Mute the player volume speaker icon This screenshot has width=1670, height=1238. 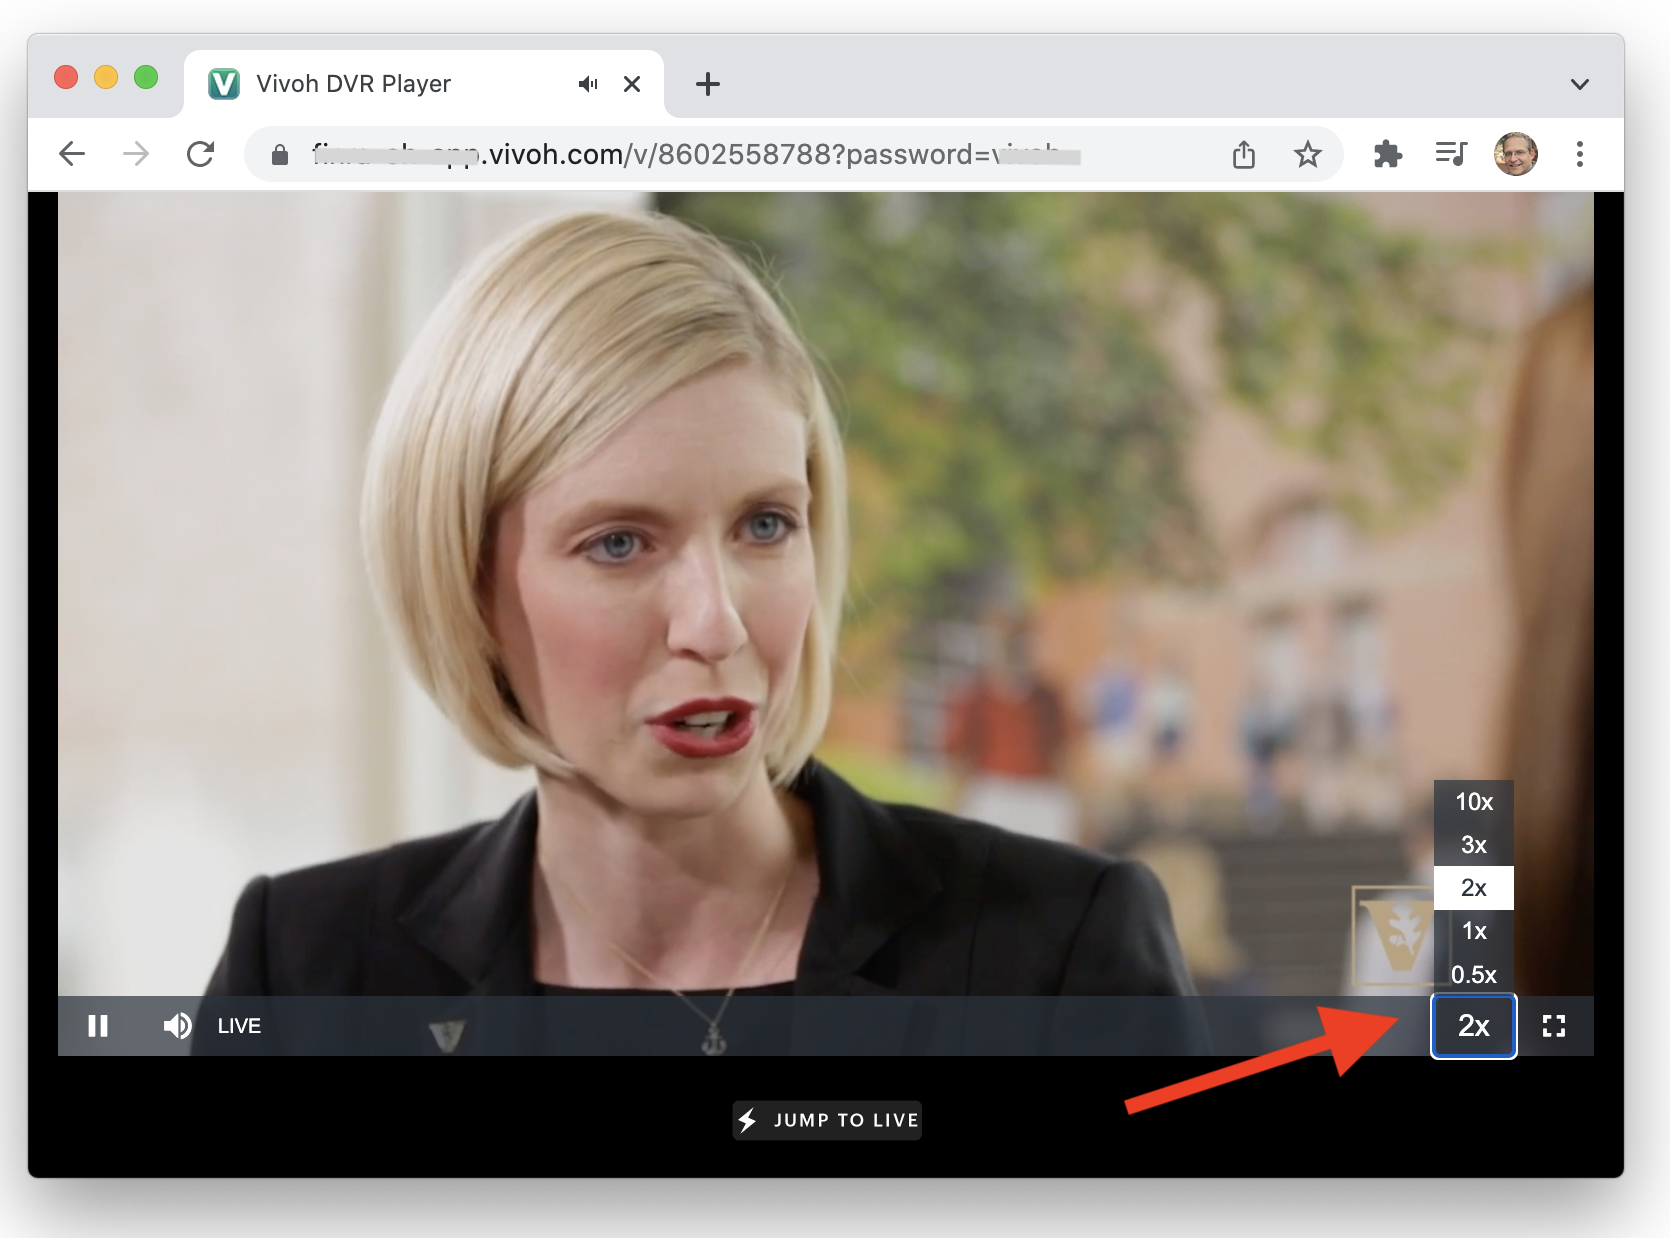click(177, 1026)
